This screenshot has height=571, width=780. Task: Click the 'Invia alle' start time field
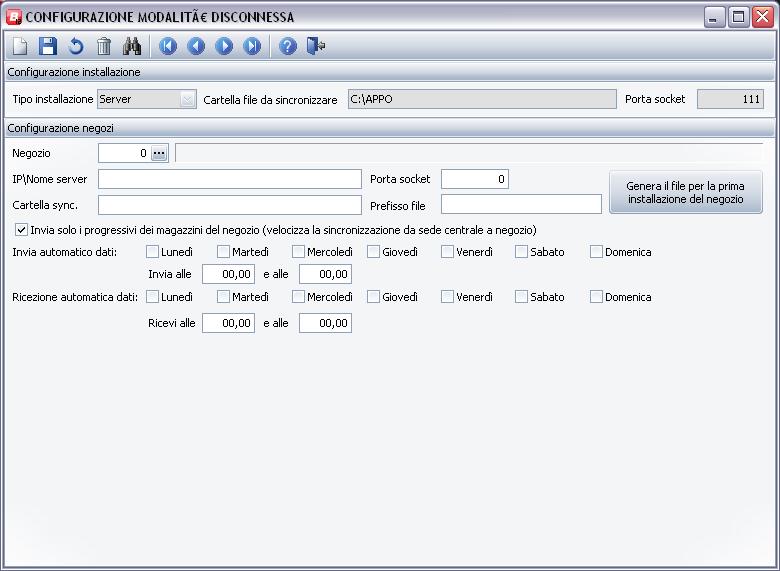228,274
